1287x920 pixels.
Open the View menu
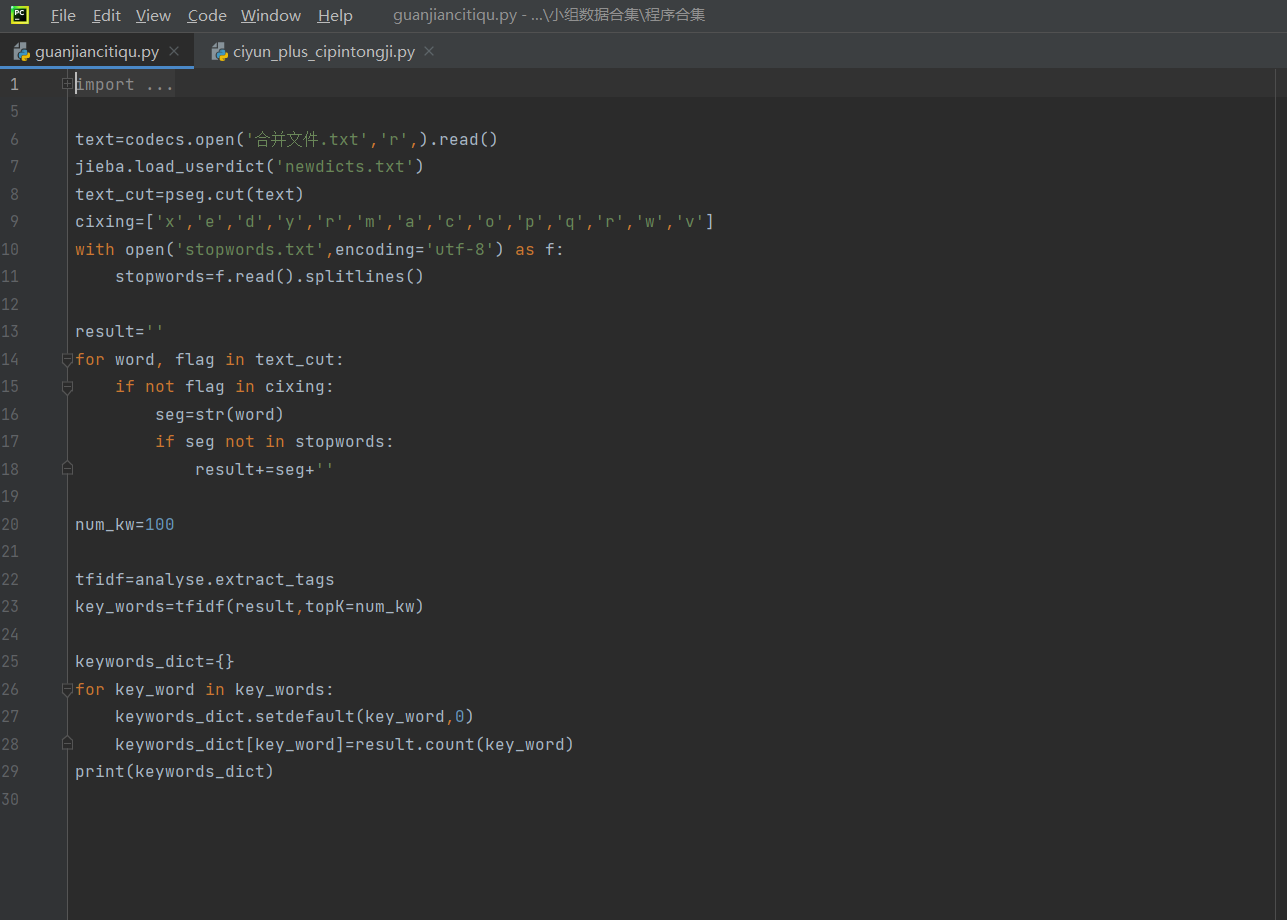153,15
